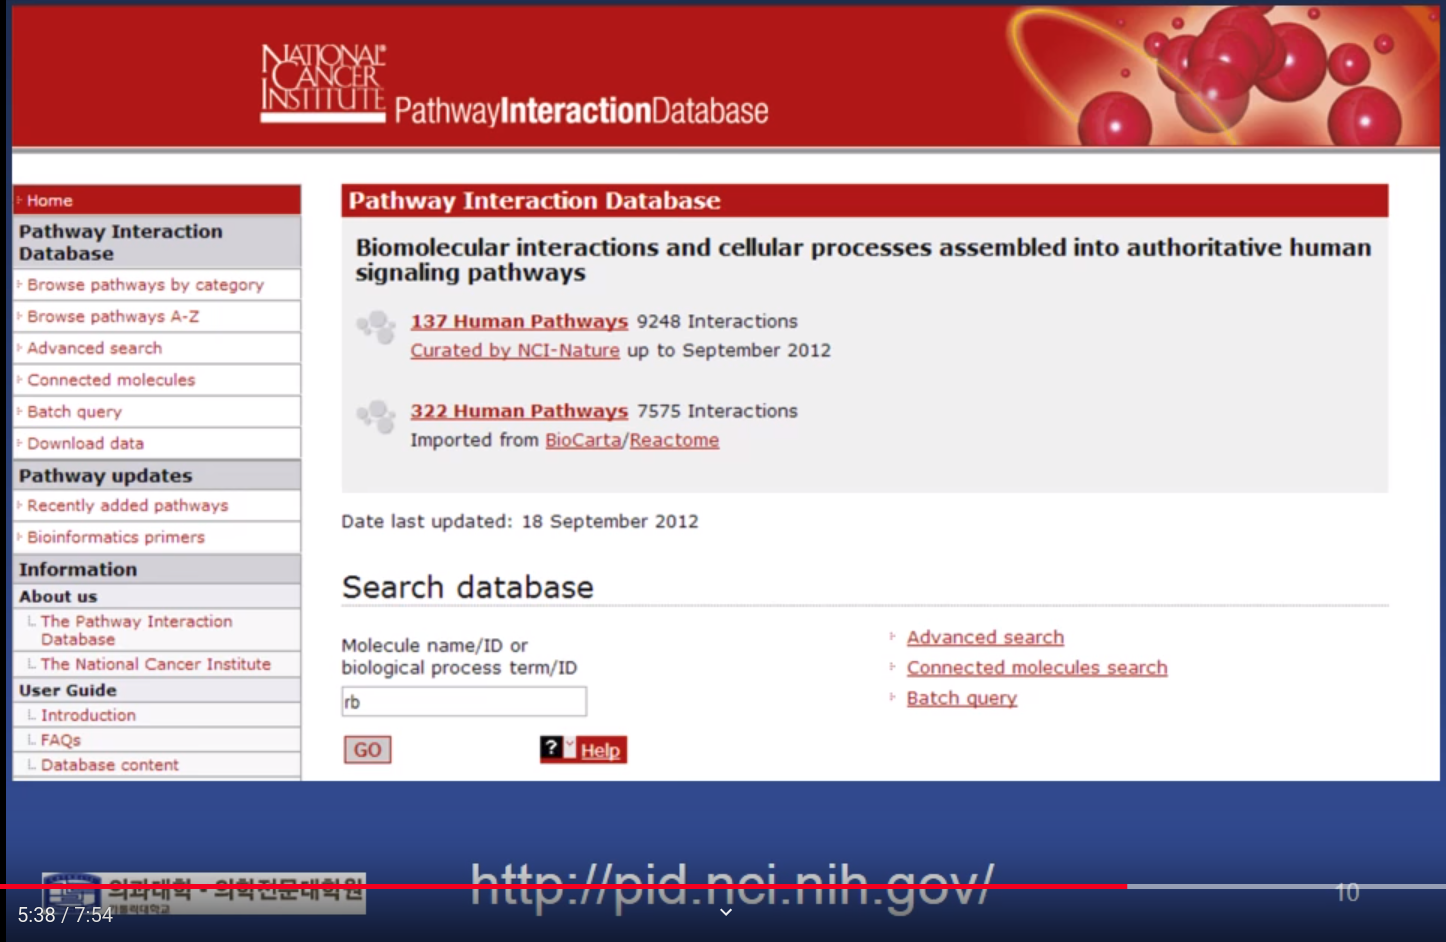Open Recently added pathways
1446x942 pixels.
pyautogui.click(x=128, y=506)
